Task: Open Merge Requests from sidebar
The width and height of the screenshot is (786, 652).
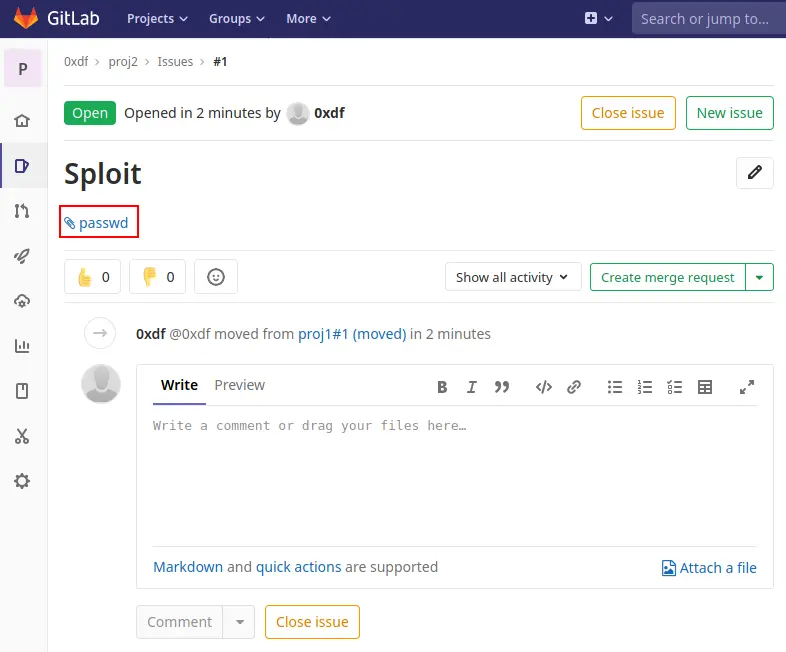Action: 22,211
